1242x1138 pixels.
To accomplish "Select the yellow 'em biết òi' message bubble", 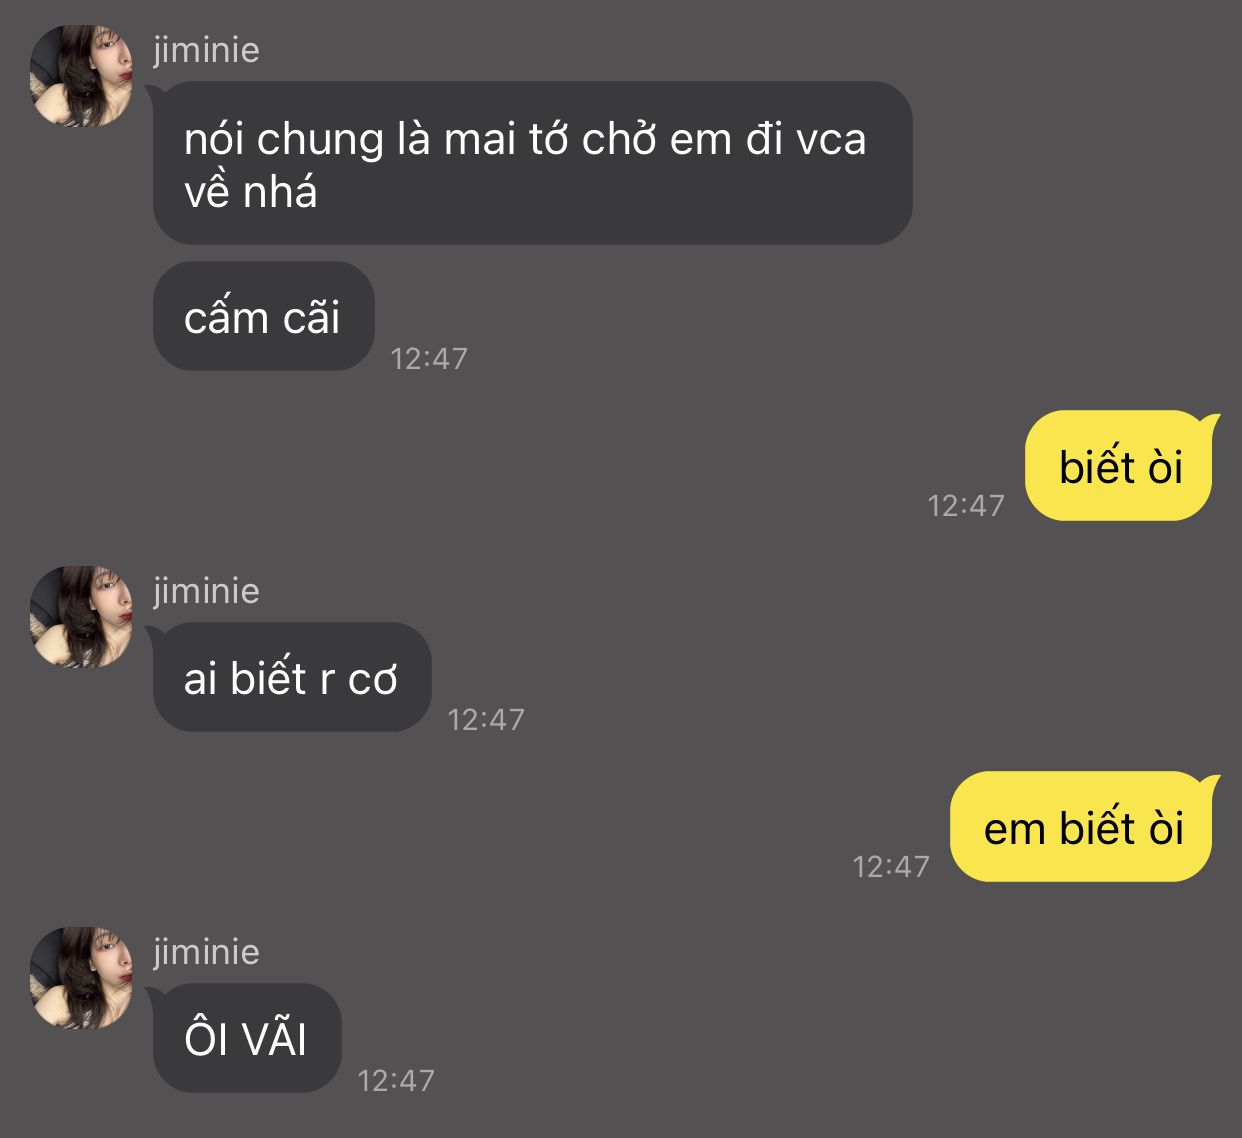I will [1083, 827].
